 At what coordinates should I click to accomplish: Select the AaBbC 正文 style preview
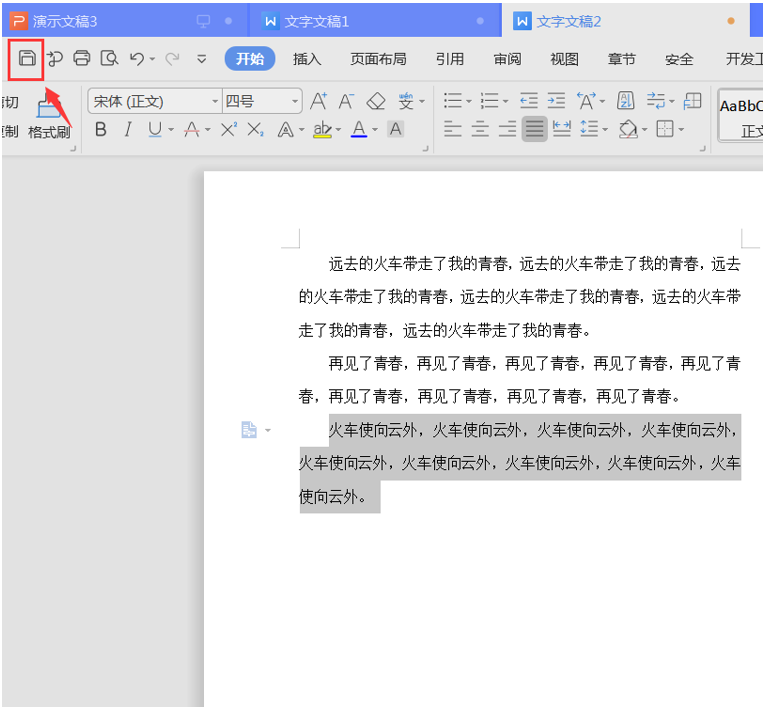pos(741,116)
